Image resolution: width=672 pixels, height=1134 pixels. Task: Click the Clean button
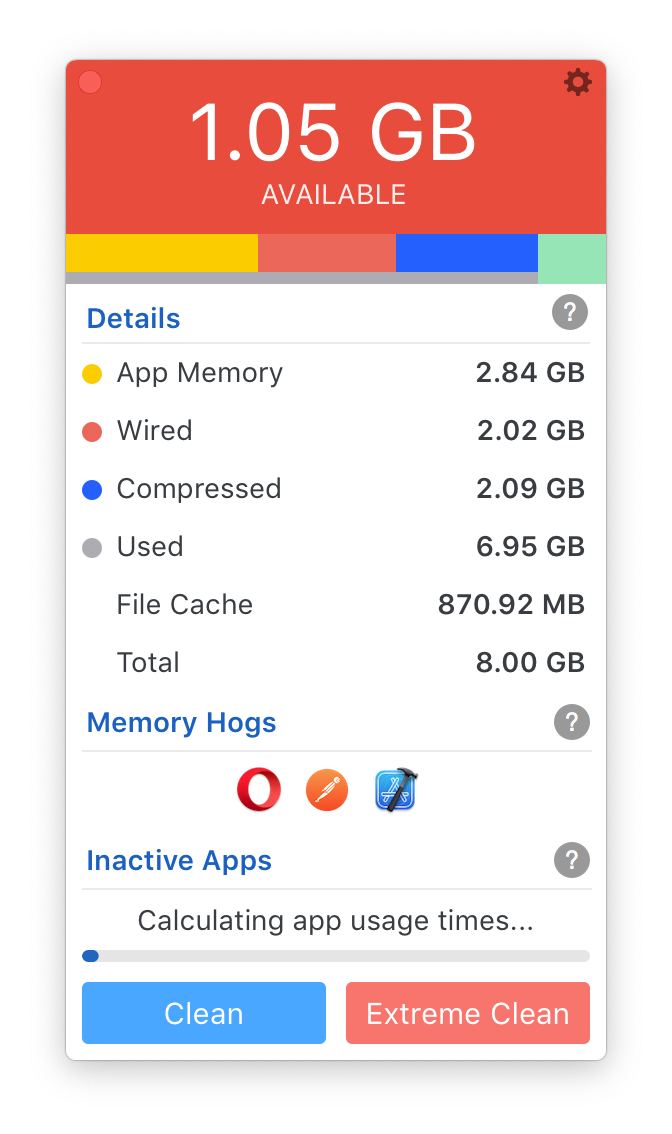pyautogui.click(x=204, y=1012)
